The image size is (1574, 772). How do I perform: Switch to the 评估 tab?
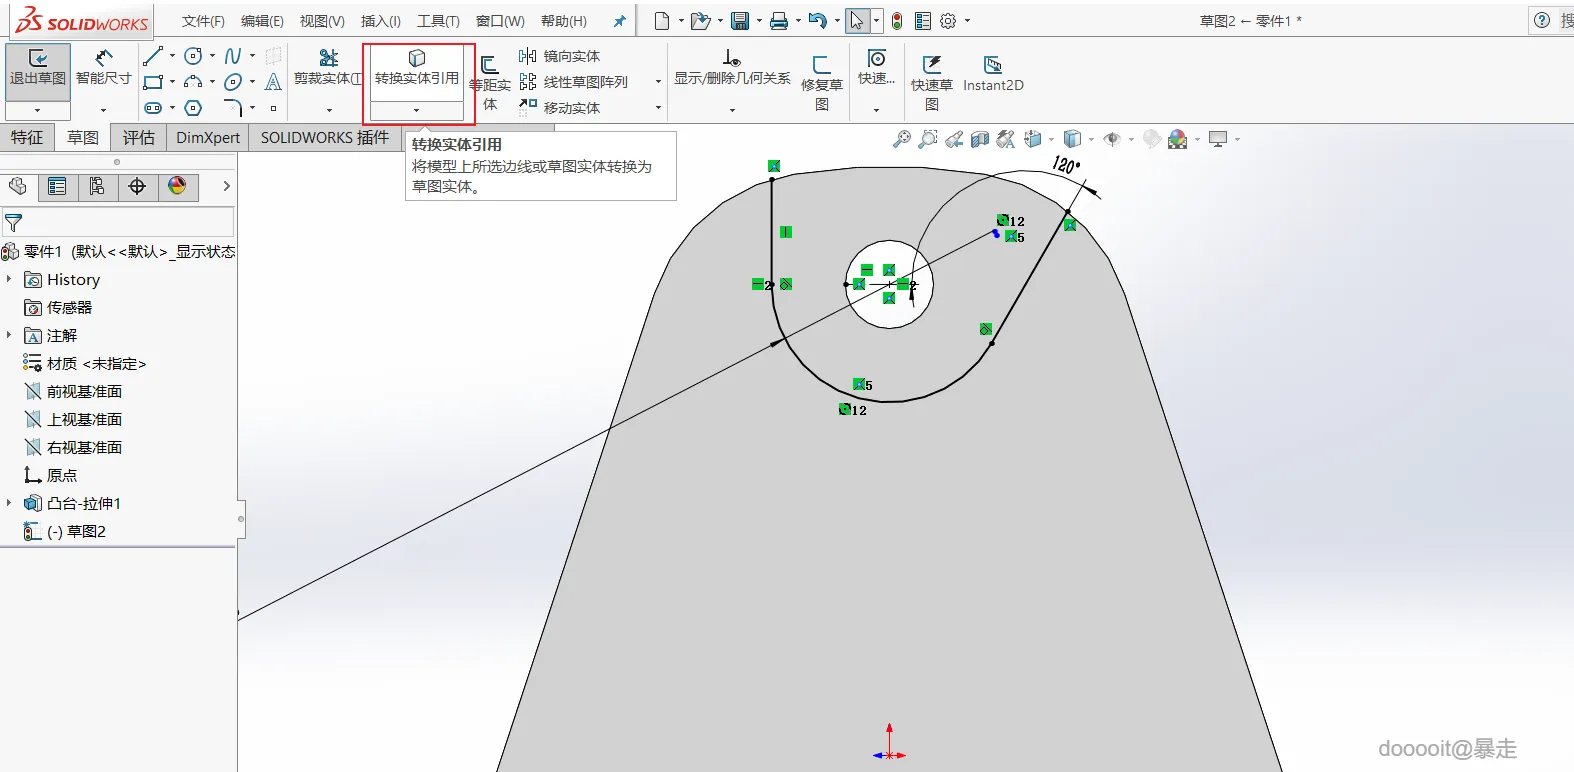(139, 138)
